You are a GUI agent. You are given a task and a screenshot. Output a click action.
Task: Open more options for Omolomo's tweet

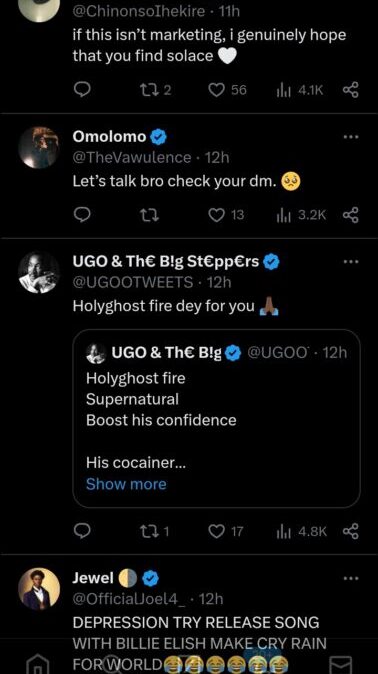350,137
